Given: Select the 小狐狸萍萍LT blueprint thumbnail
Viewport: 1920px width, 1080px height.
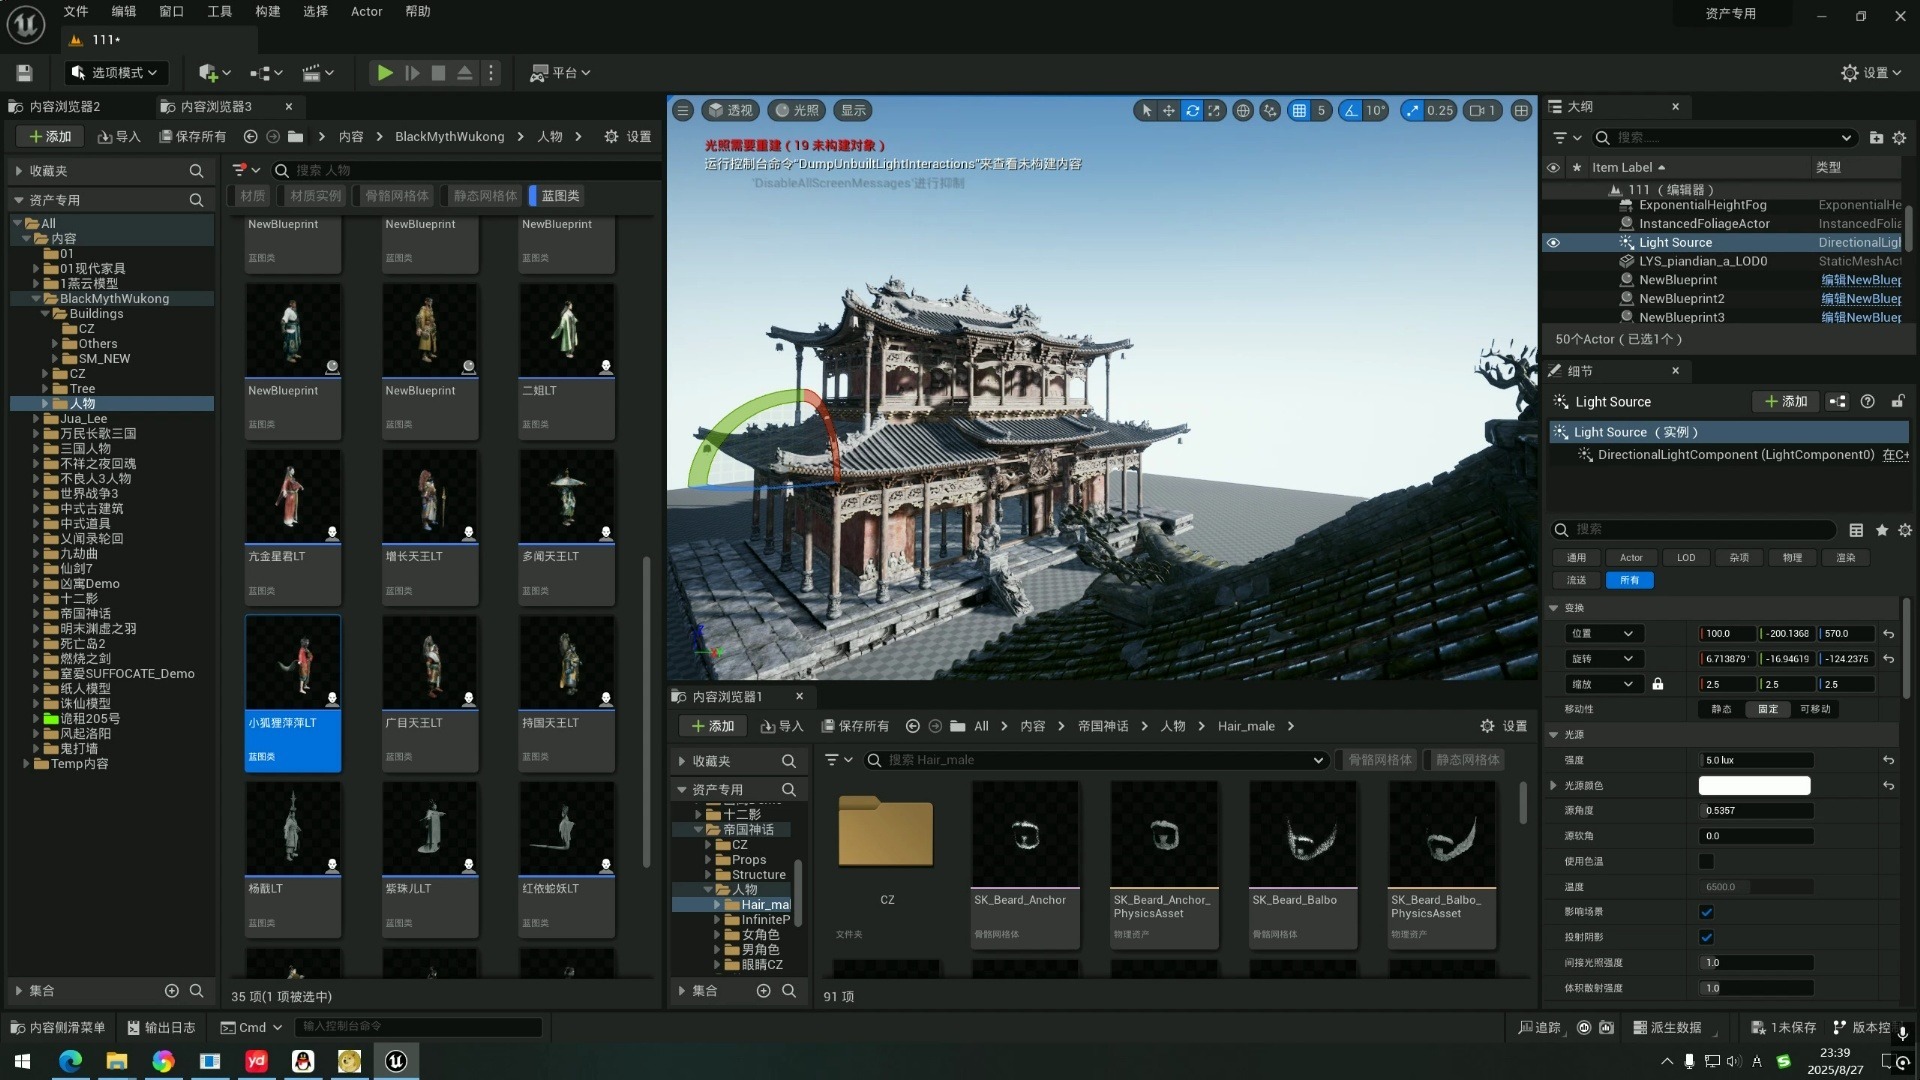Looking at the screenshot, I should [x=293, y=691].
